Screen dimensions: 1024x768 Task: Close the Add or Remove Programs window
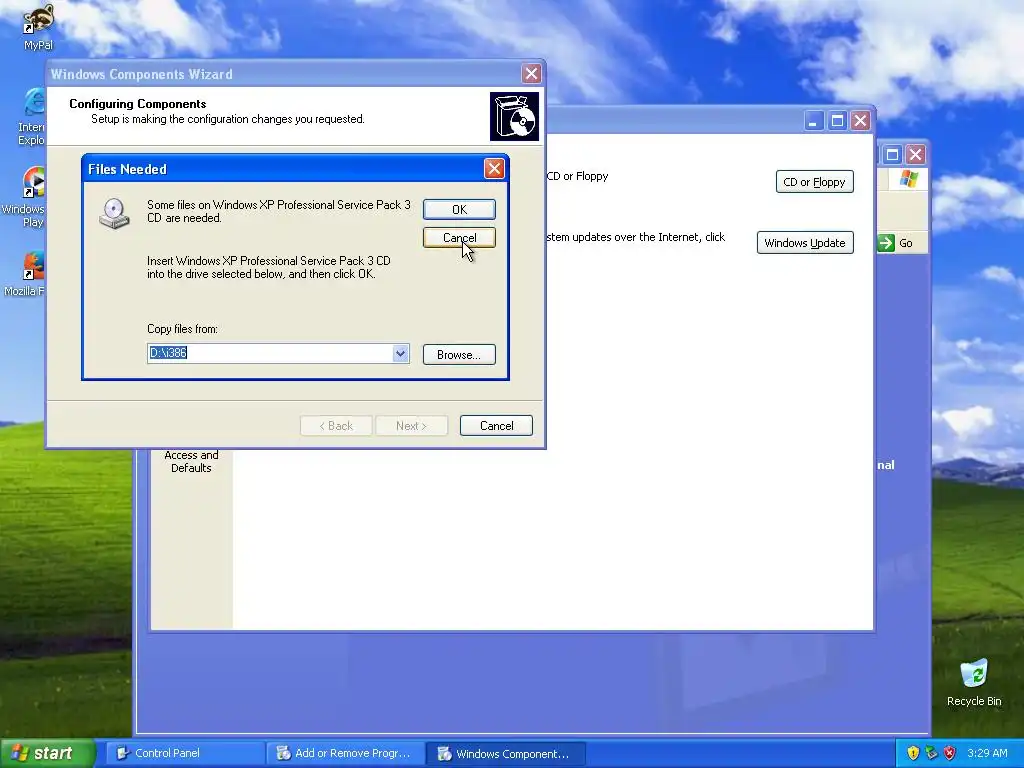click(861, 121)
